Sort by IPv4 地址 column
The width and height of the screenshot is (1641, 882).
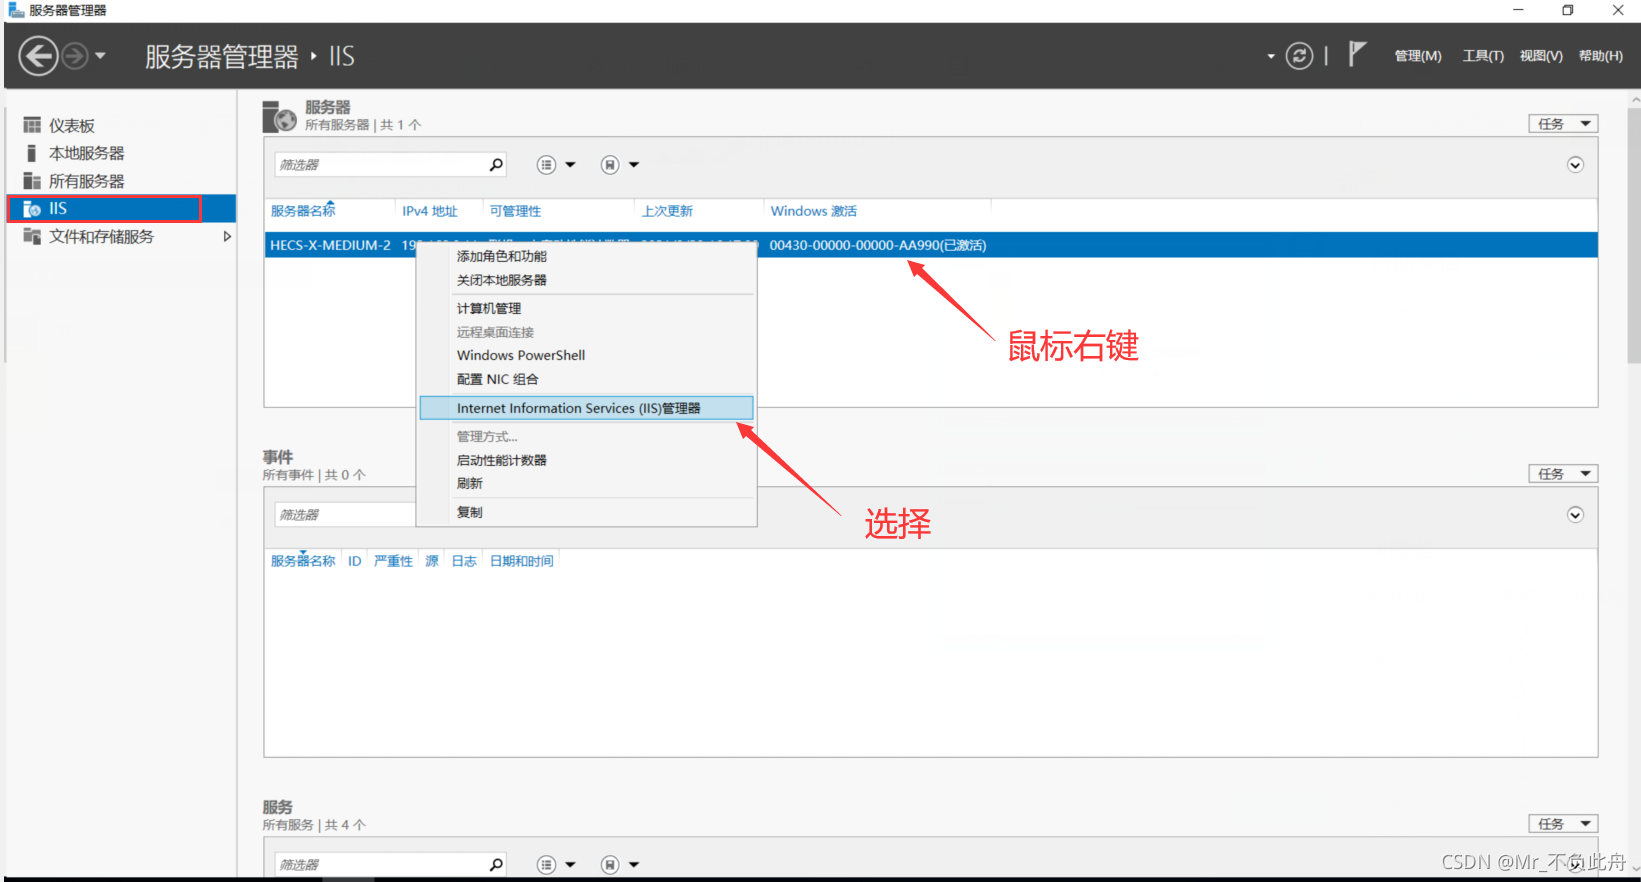(x=430, y=211)
